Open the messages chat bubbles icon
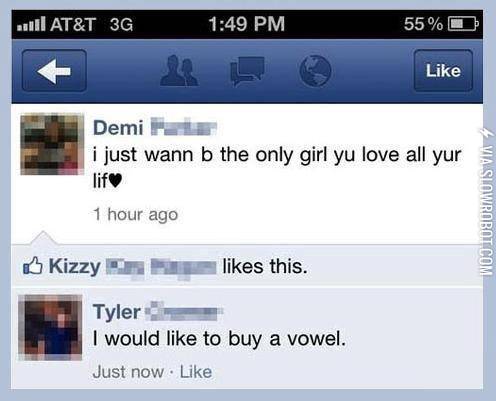 point(247,71)
